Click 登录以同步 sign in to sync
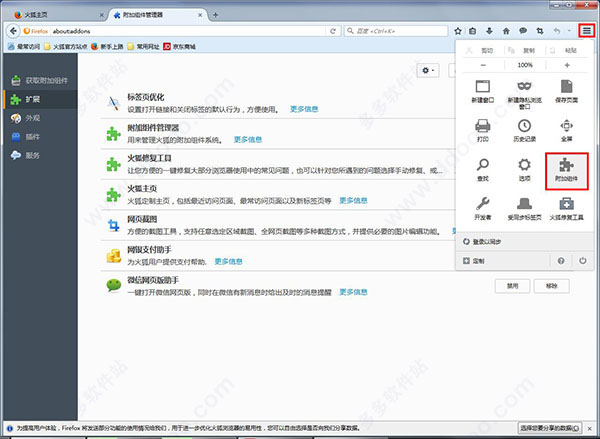600x439 pixels. click(x=524, y=242)
